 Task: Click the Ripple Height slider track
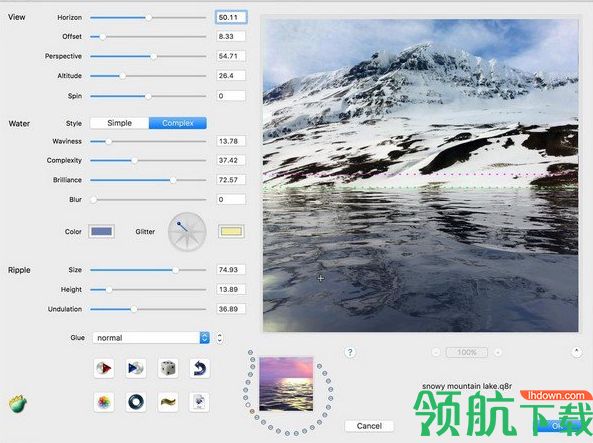click(148, 290)
